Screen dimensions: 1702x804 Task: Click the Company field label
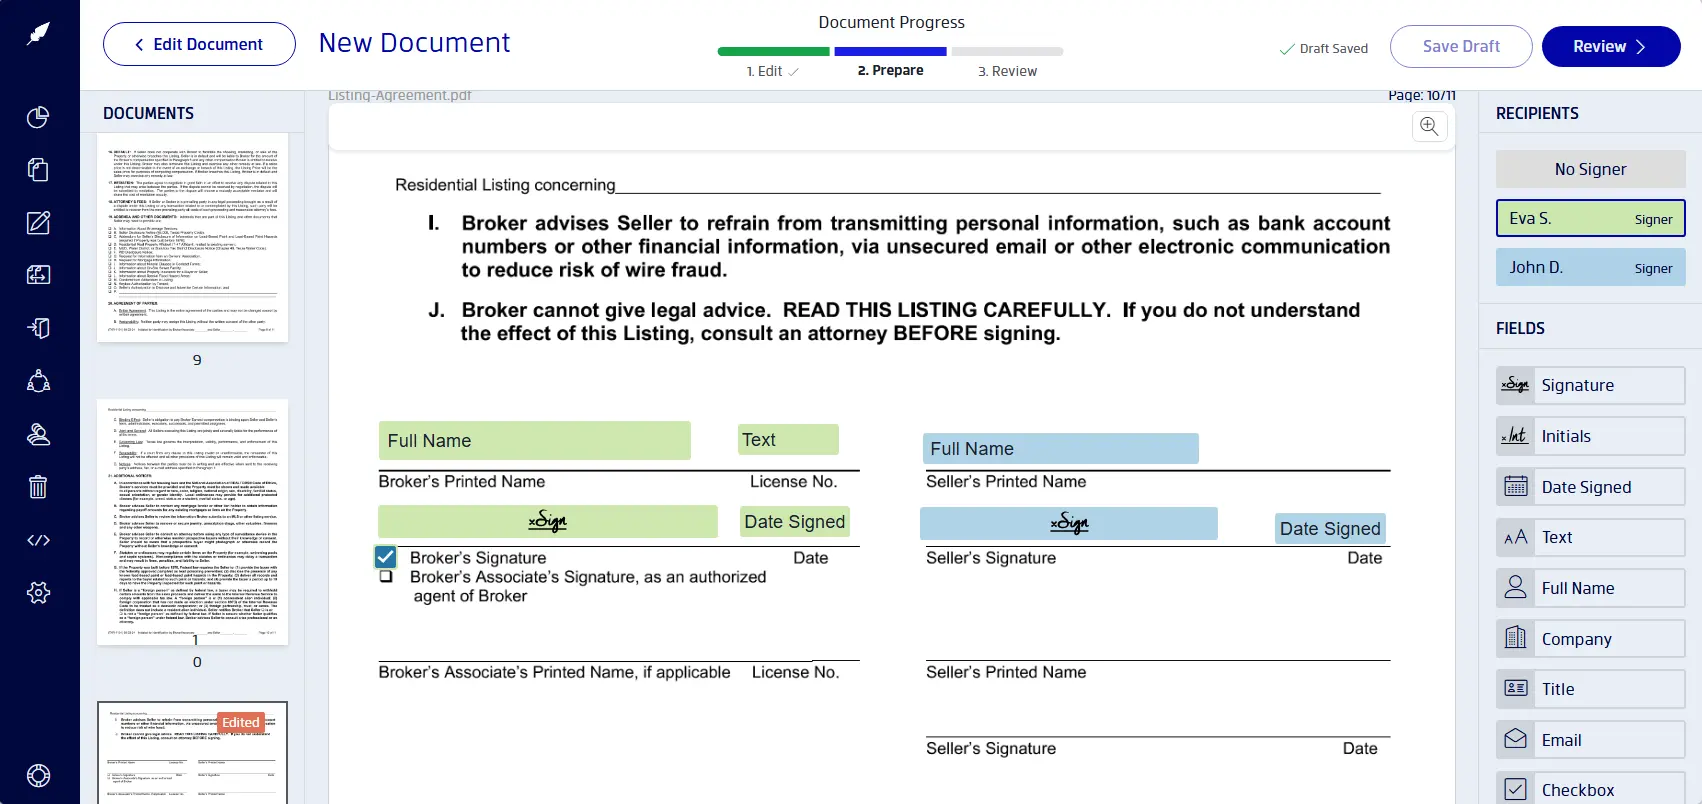click(x=1576, y=639)
